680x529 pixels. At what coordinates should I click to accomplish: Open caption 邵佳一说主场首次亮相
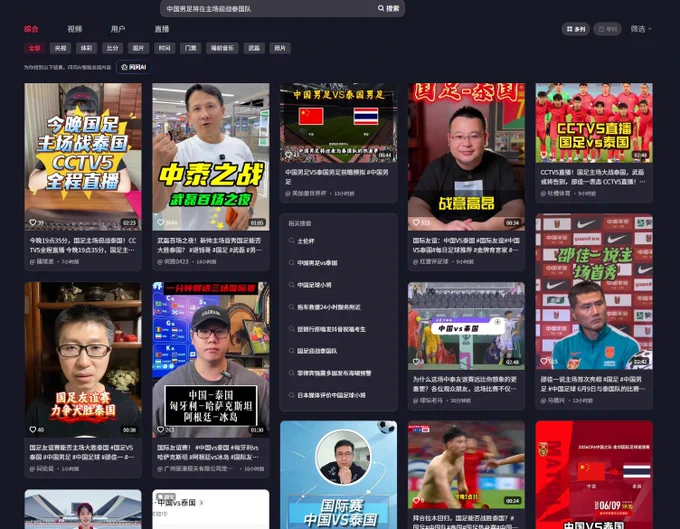[592, 384]
